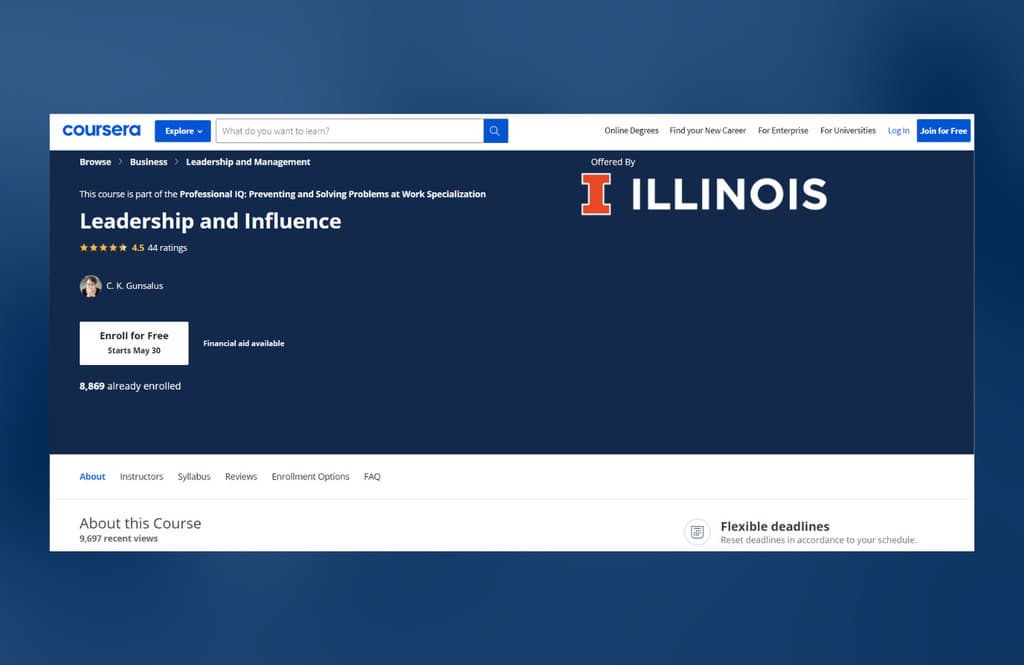This screenshot has height=665, width=1024.
Task: Open Find your New Career link
Action: click(707, 131)
